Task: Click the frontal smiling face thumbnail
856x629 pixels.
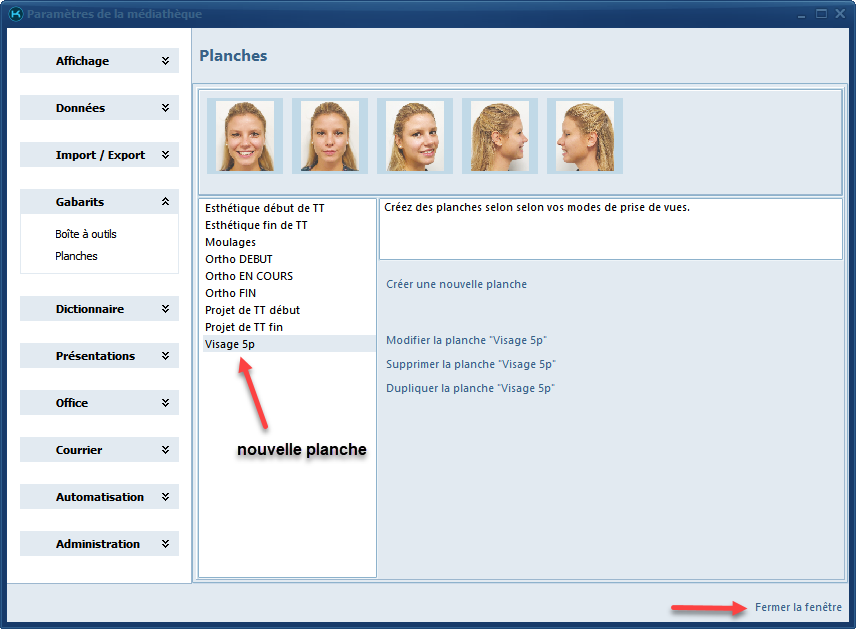Action: (x=245, y=136)
